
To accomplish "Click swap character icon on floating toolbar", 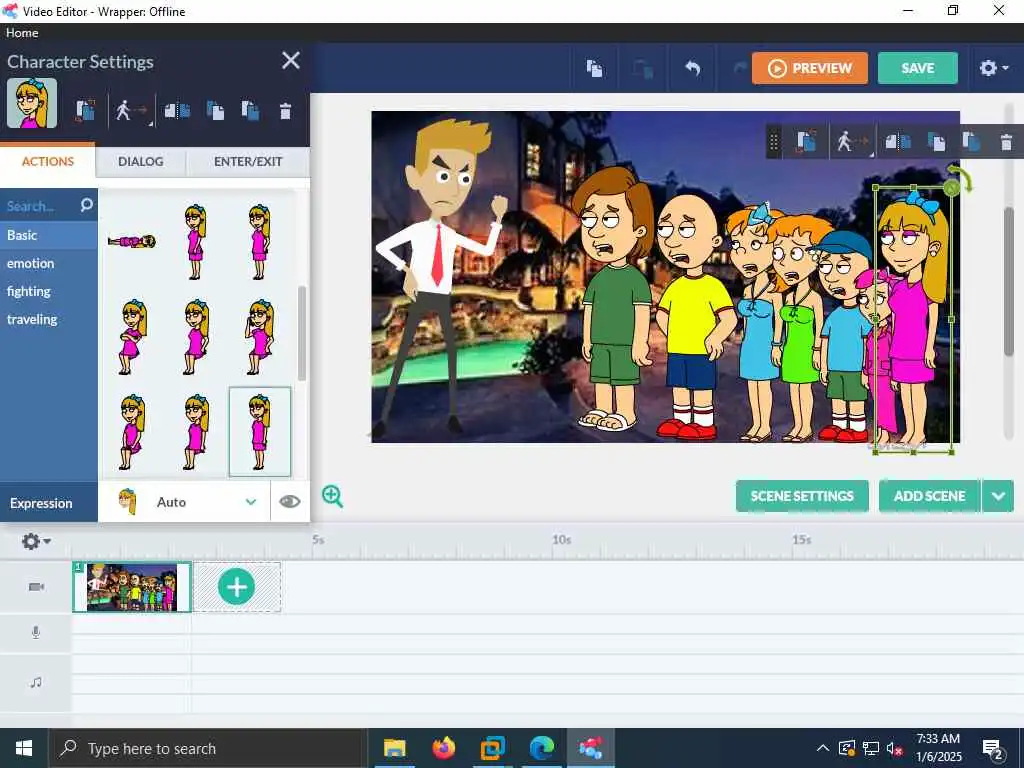I will pyautogui.click(x=806, y=142).
